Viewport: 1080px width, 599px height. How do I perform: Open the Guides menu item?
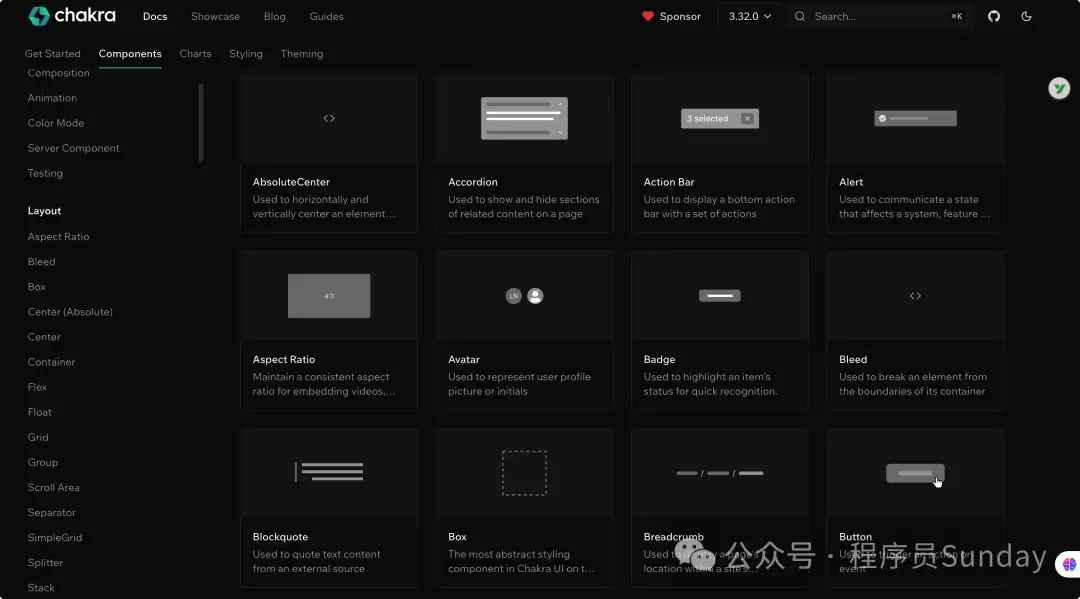pos(325,16)
